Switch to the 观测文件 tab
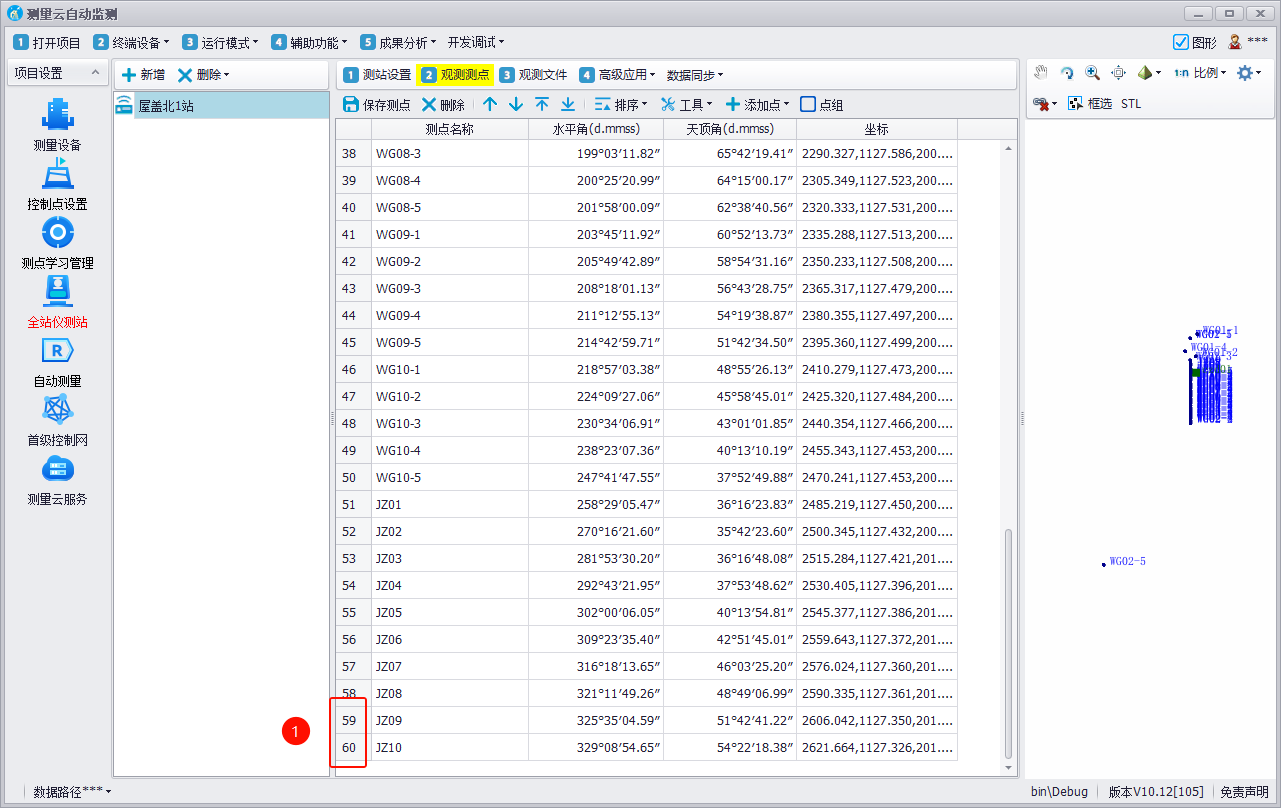The height and width of the screenshot is (808, 1281). click(534, 75)
